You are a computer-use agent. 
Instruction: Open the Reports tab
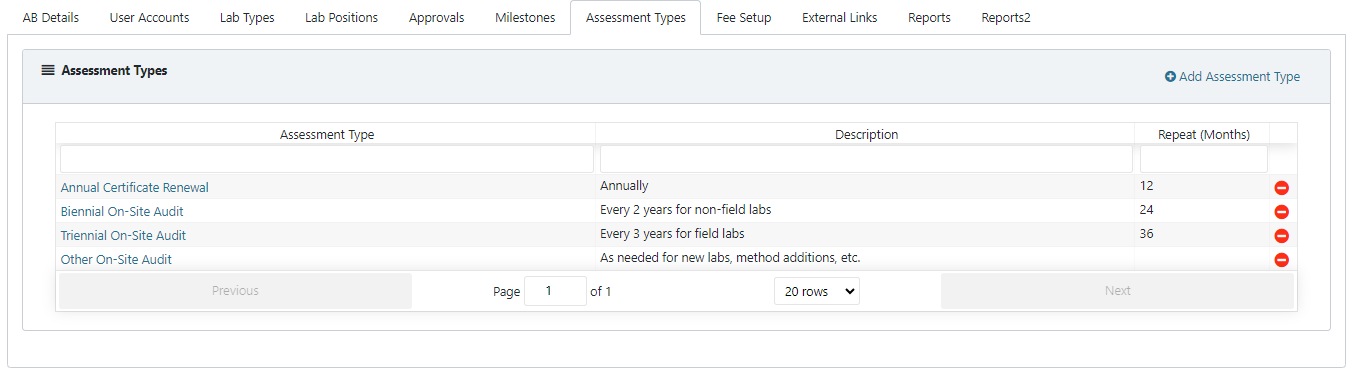pyautogui.click(x=929, y=18)
